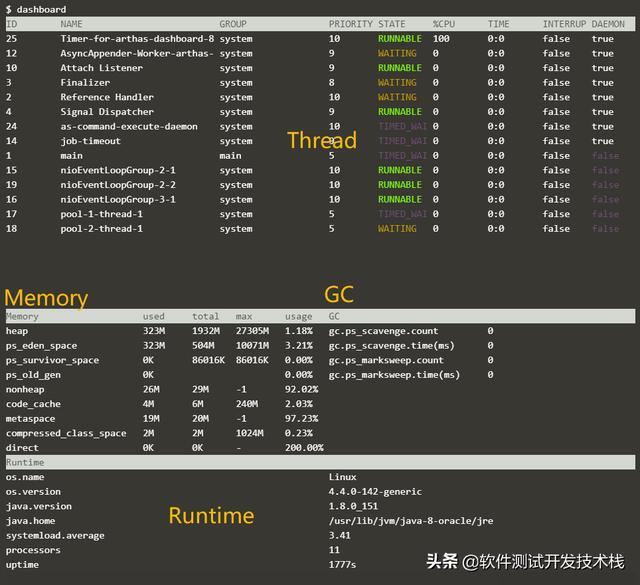
Task: Click the RUNNABLE state of Attach Listener
Action: (x=400, y=68)
